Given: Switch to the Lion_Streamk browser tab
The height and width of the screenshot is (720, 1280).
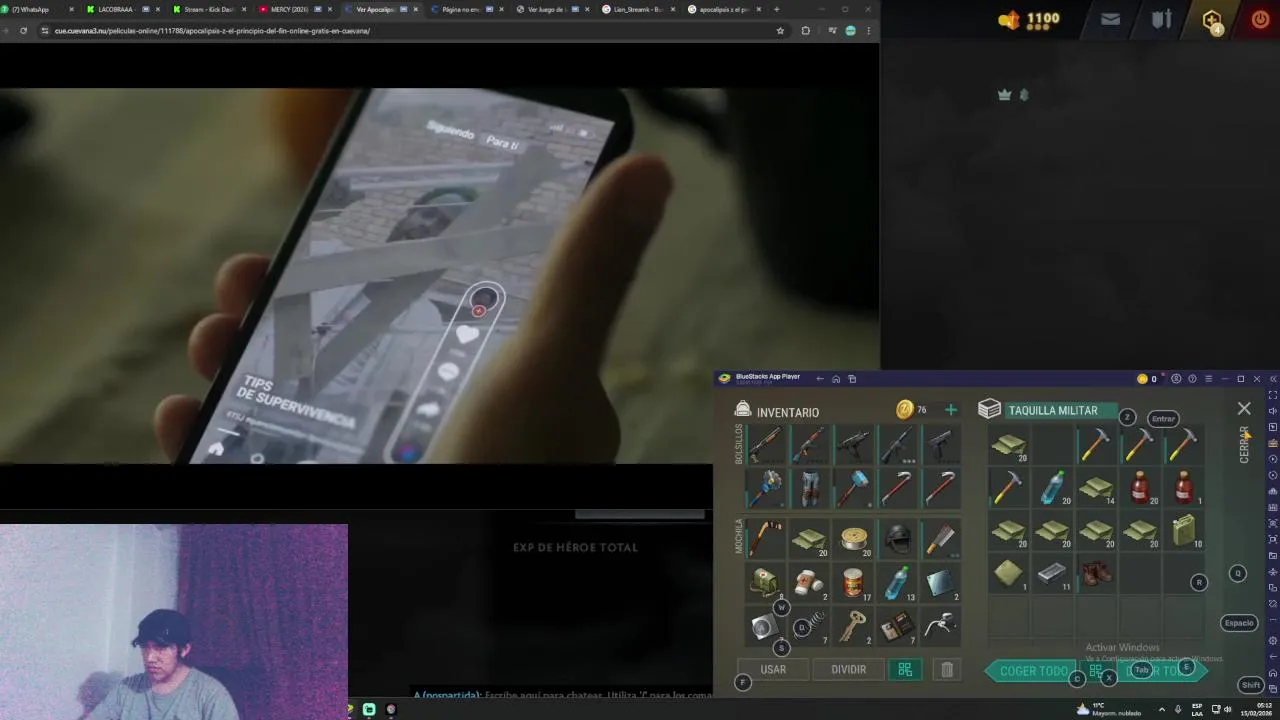Looking at the screenshot, I should coord(638,9).
